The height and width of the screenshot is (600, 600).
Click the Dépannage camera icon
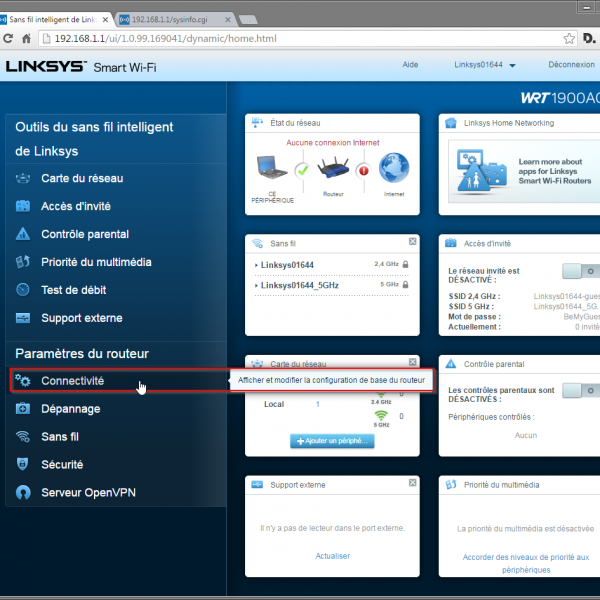(23, 409)
